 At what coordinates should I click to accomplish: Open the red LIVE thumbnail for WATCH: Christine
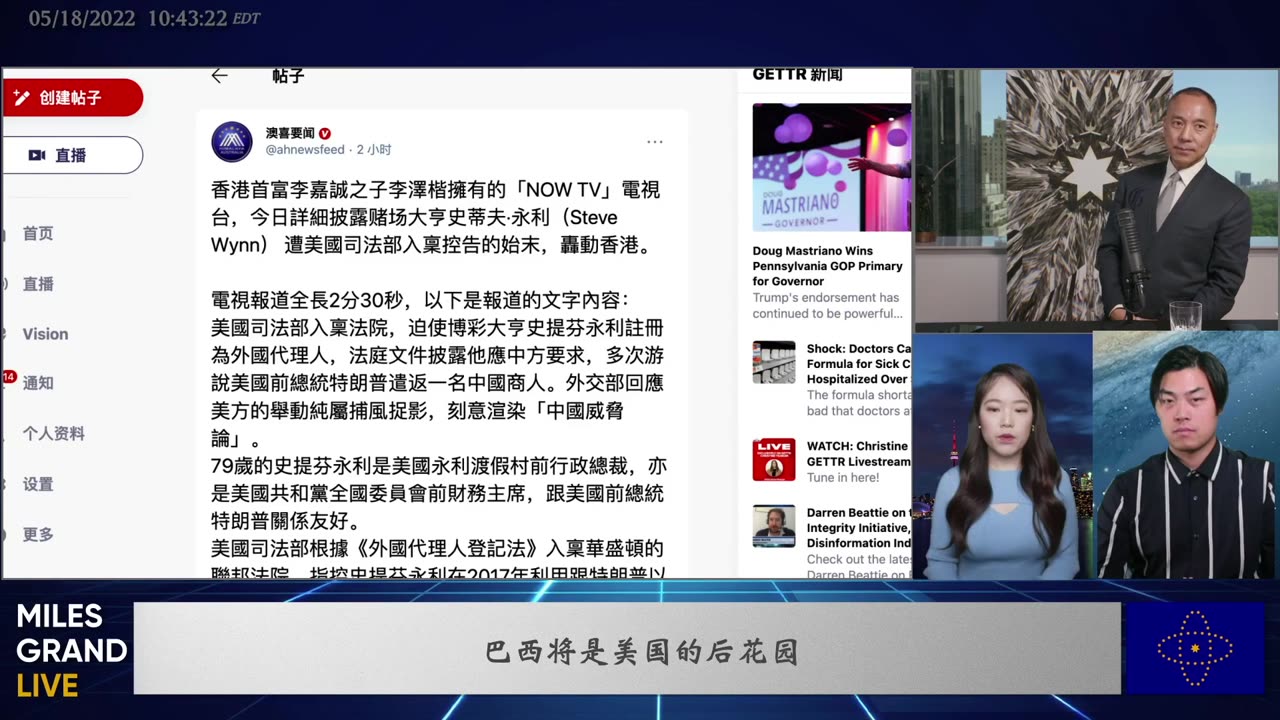(x=774, y=460)
